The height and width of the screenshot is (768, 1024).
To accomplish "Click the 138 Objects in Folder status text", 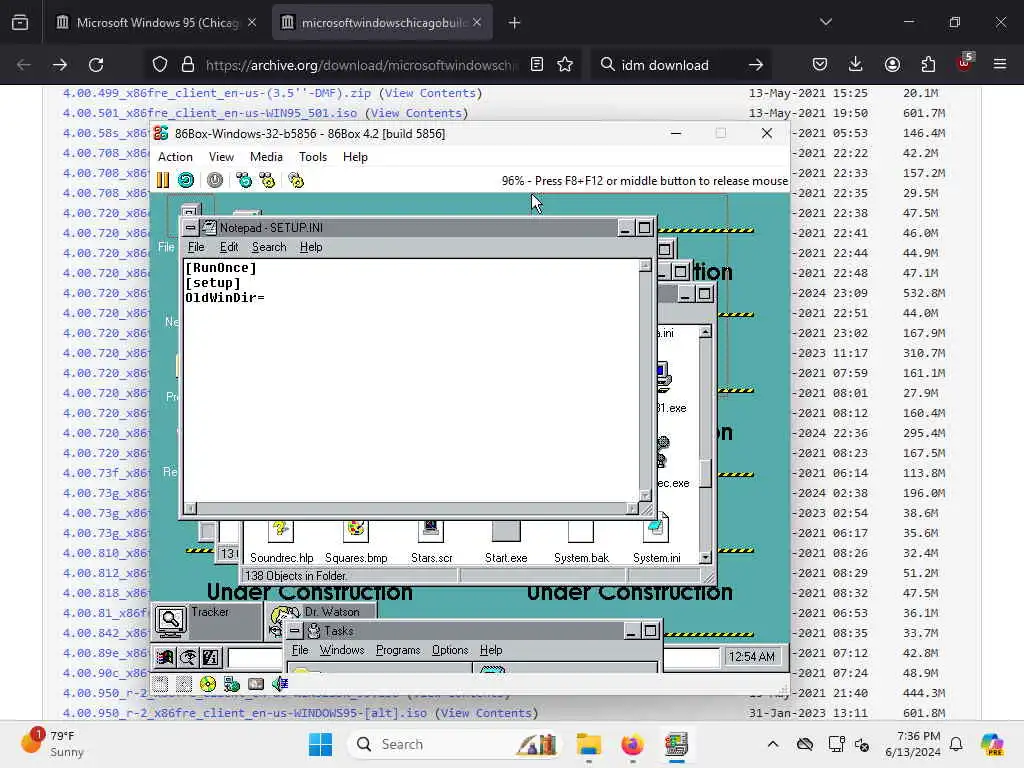I will pos(296,575).
